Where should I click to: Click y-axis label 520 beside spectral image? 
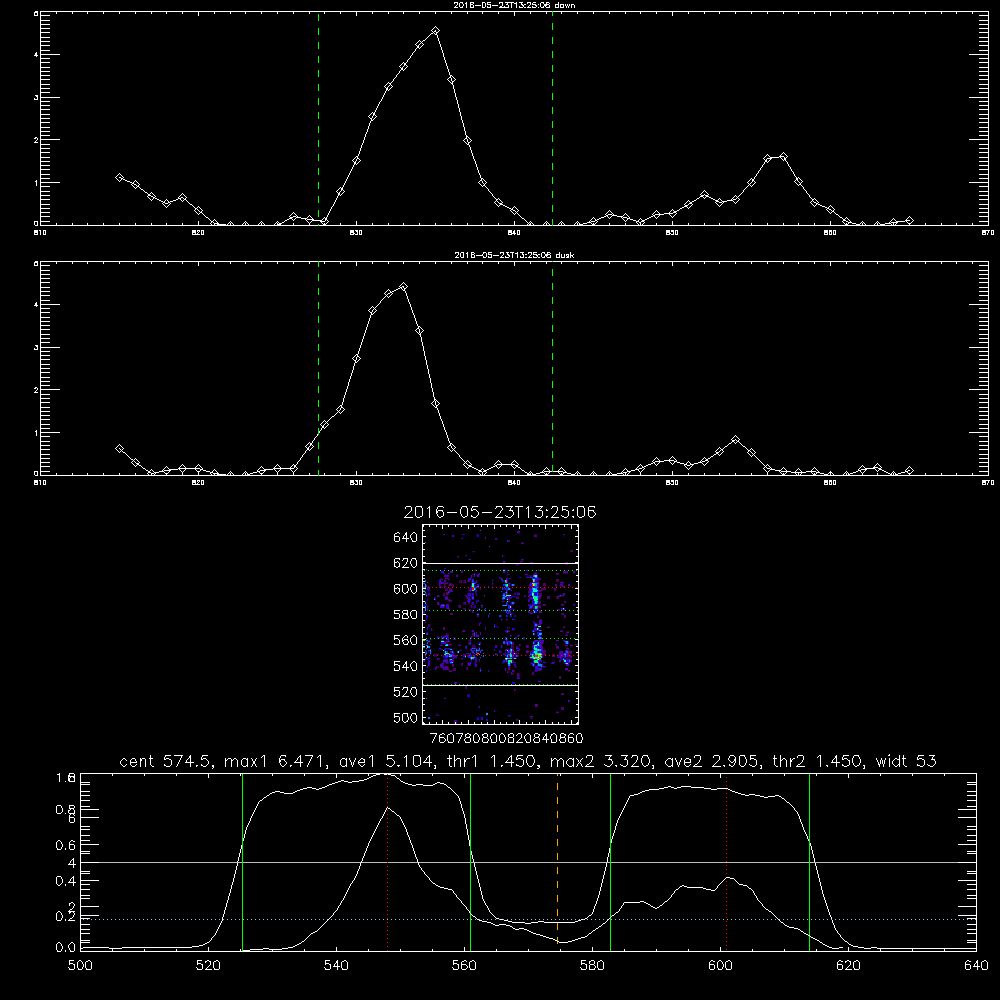click(x=406, y=692)
